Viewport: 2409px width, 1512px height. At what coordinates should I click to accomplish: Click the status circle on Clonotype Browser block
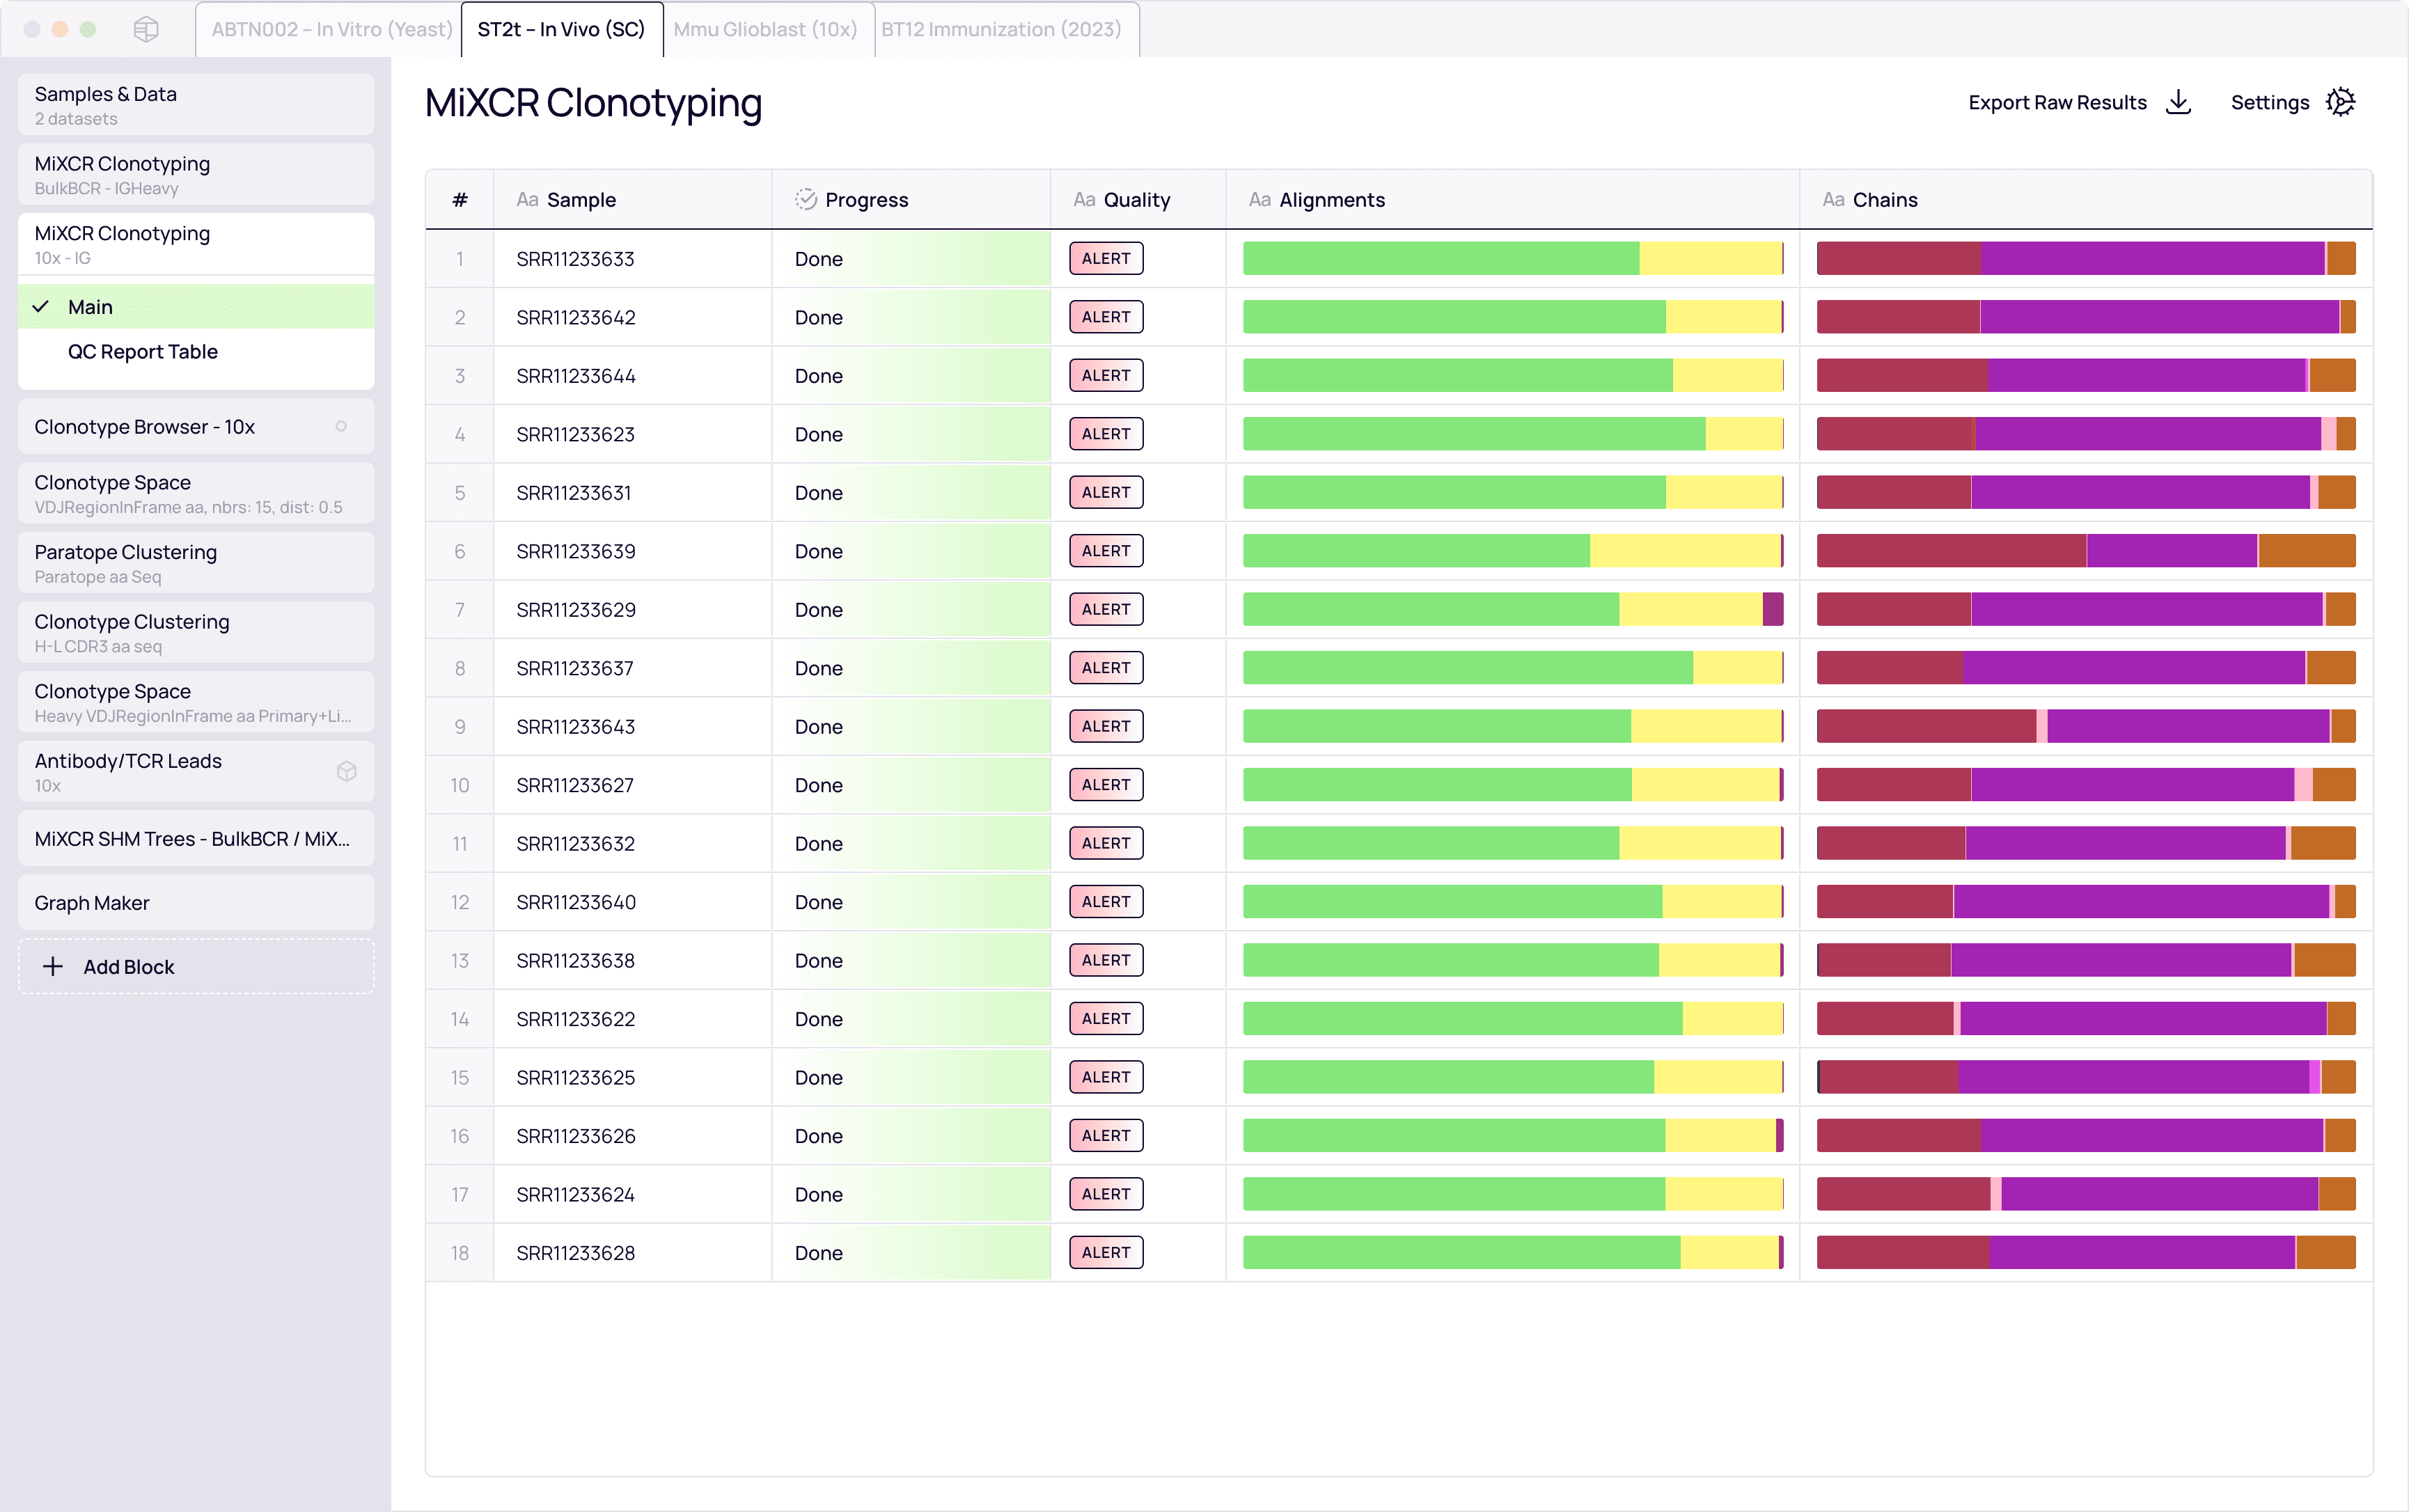[x=341, y=427]
